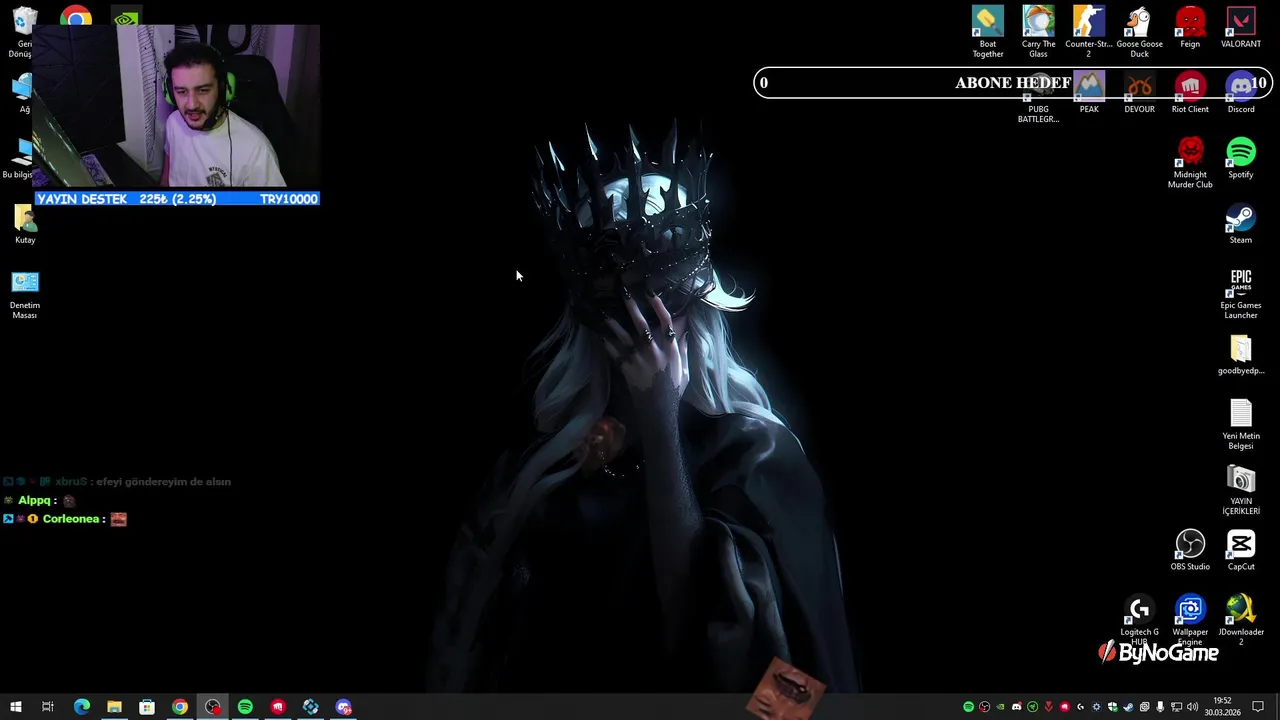The image size is (1280, 720).
Task: Select JDownloader 2 desktop icon
Action: coord(1241,620)
